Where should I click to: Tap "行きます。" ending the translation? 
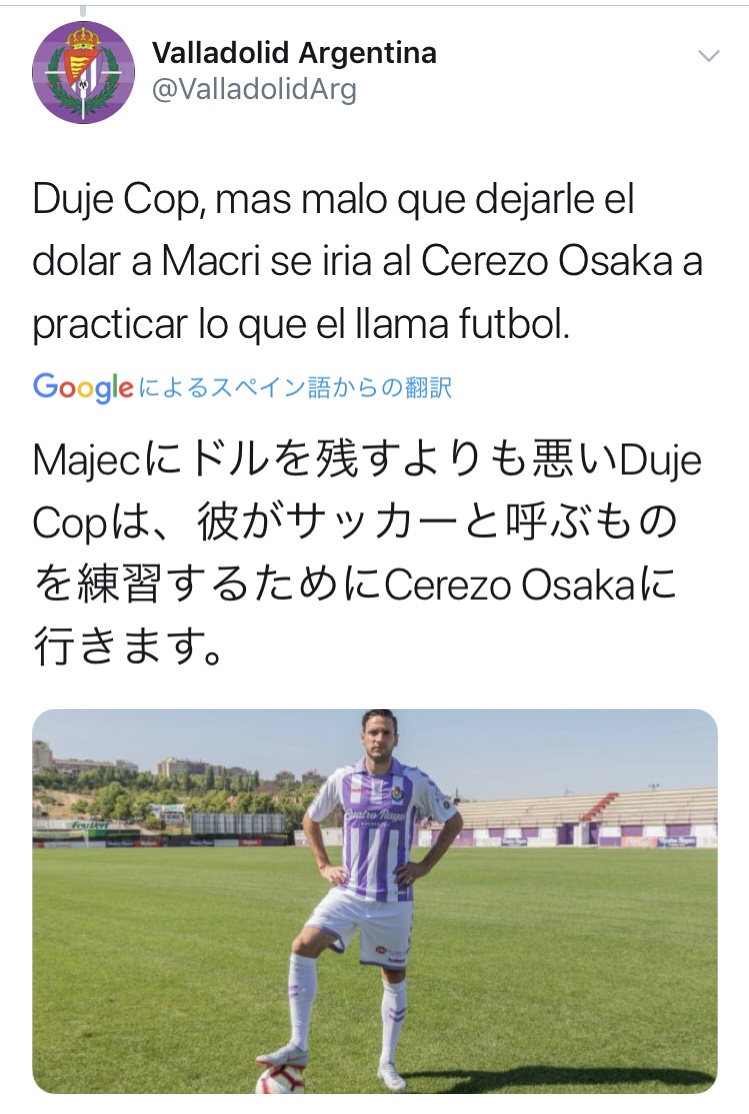pyautogui.click(x=128, y=647)
